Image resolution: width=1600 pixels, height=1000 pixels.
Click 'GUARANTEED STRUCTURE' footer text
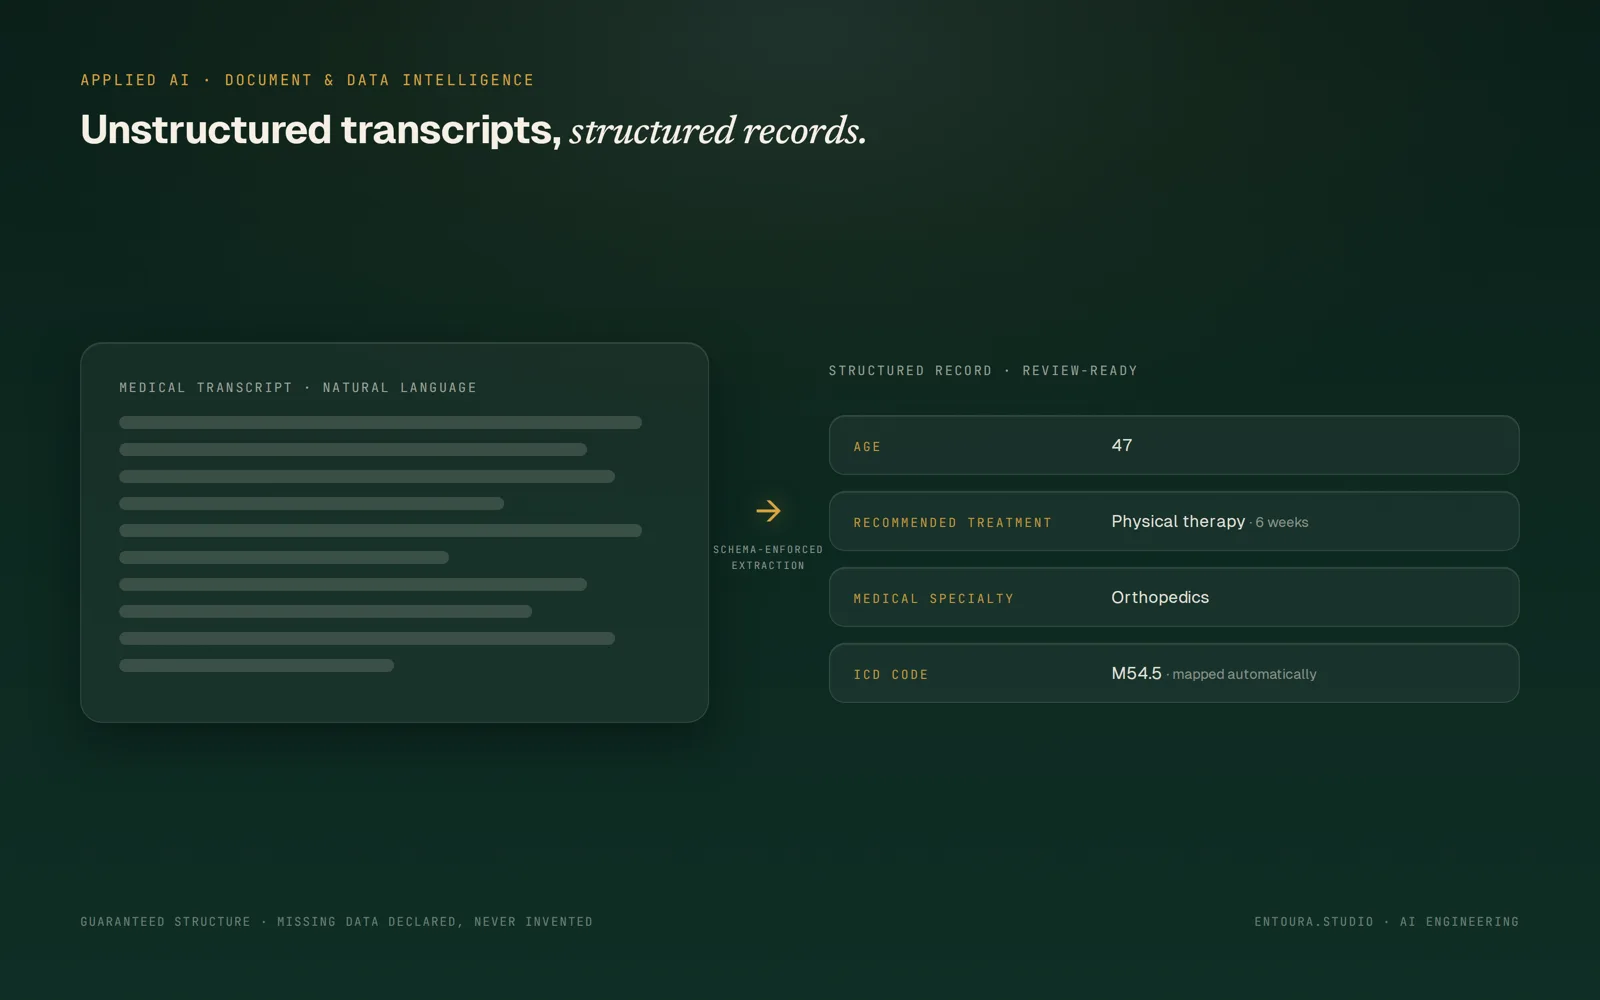coord(165,922)
